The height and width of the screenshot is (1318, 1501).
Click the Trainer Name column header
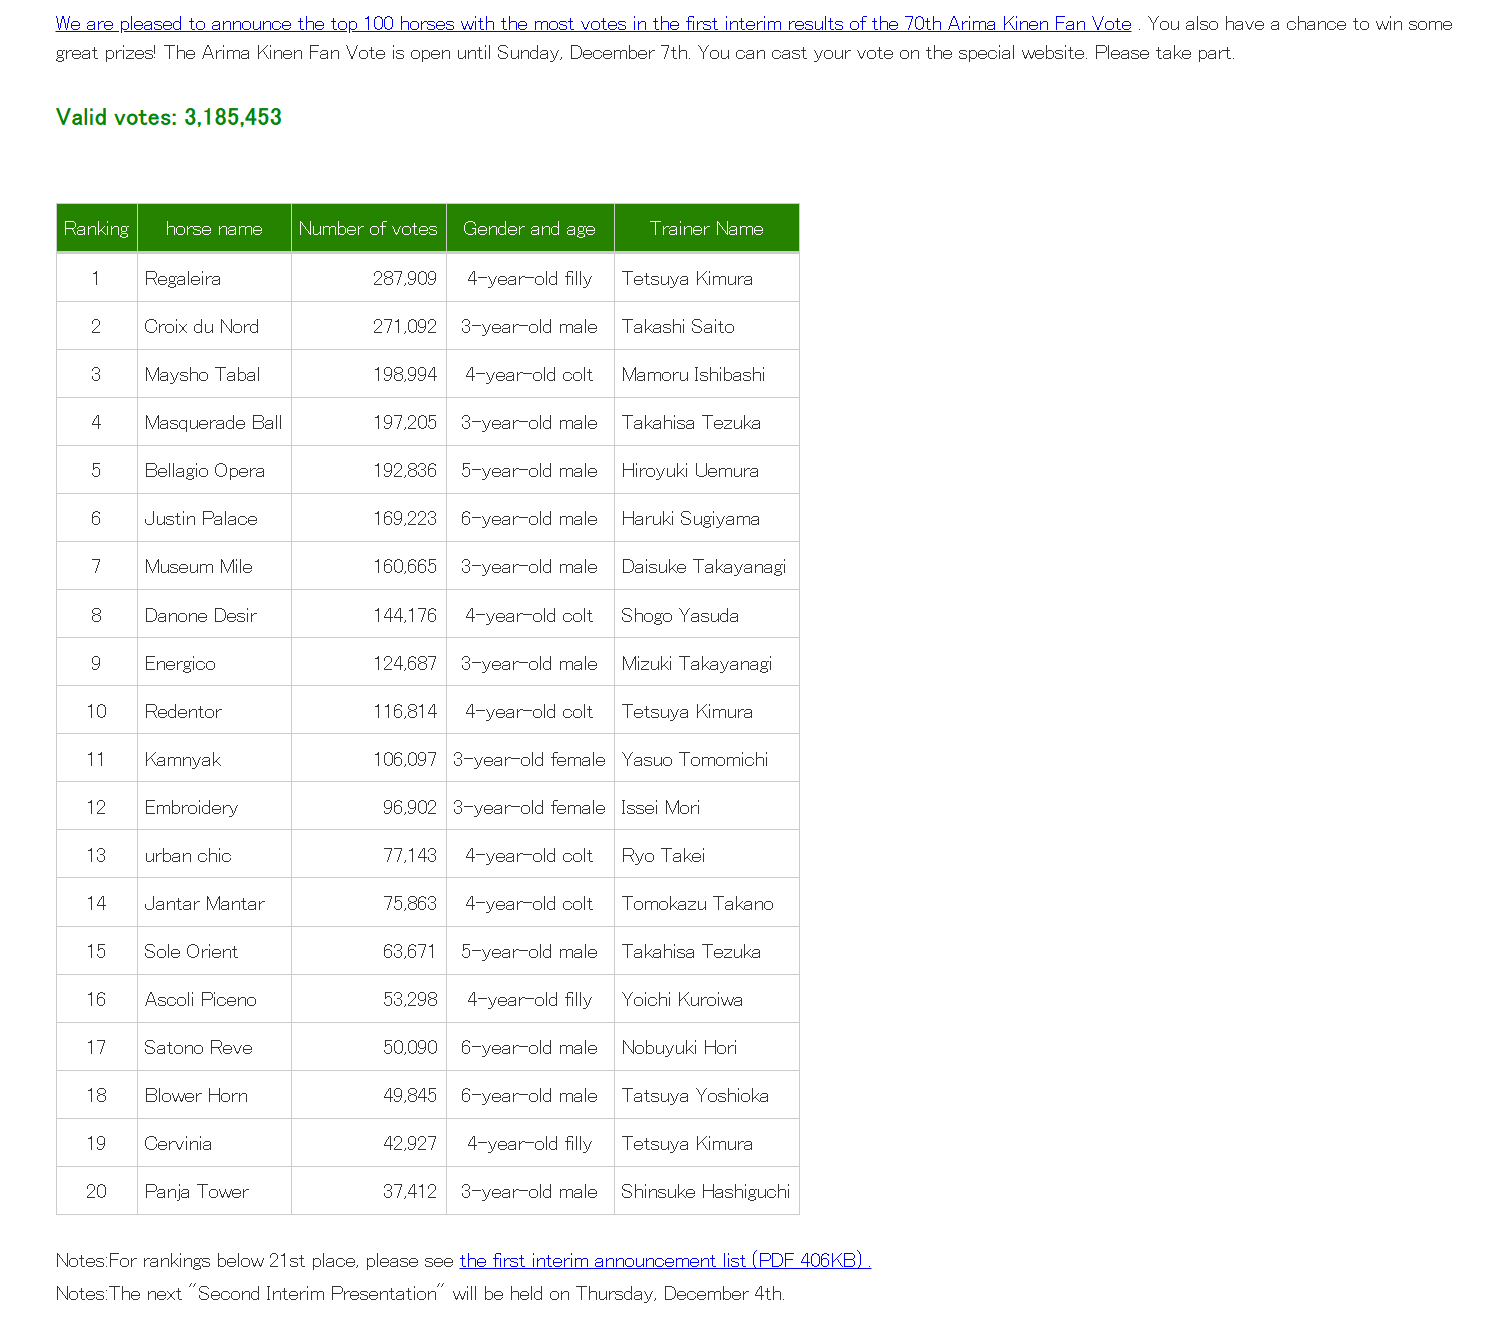tap(706, 228)
